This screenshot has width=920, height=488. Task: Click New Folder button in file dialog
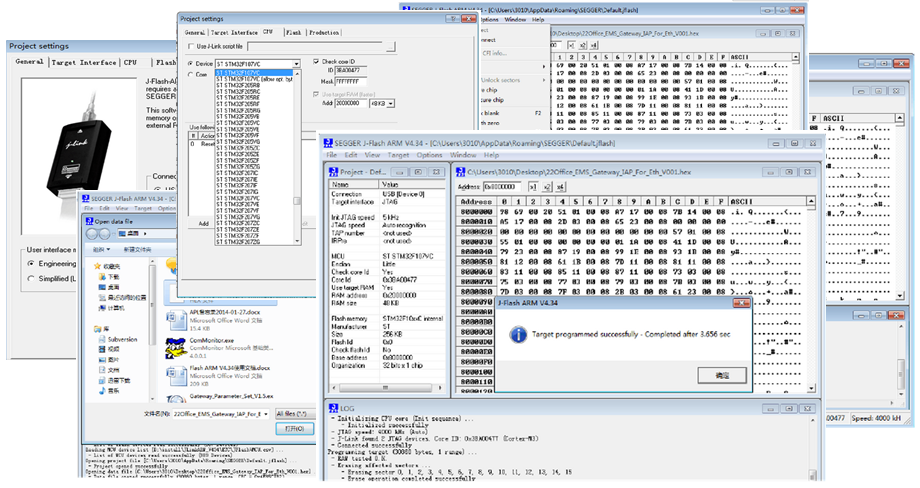[x=137, y=250]
